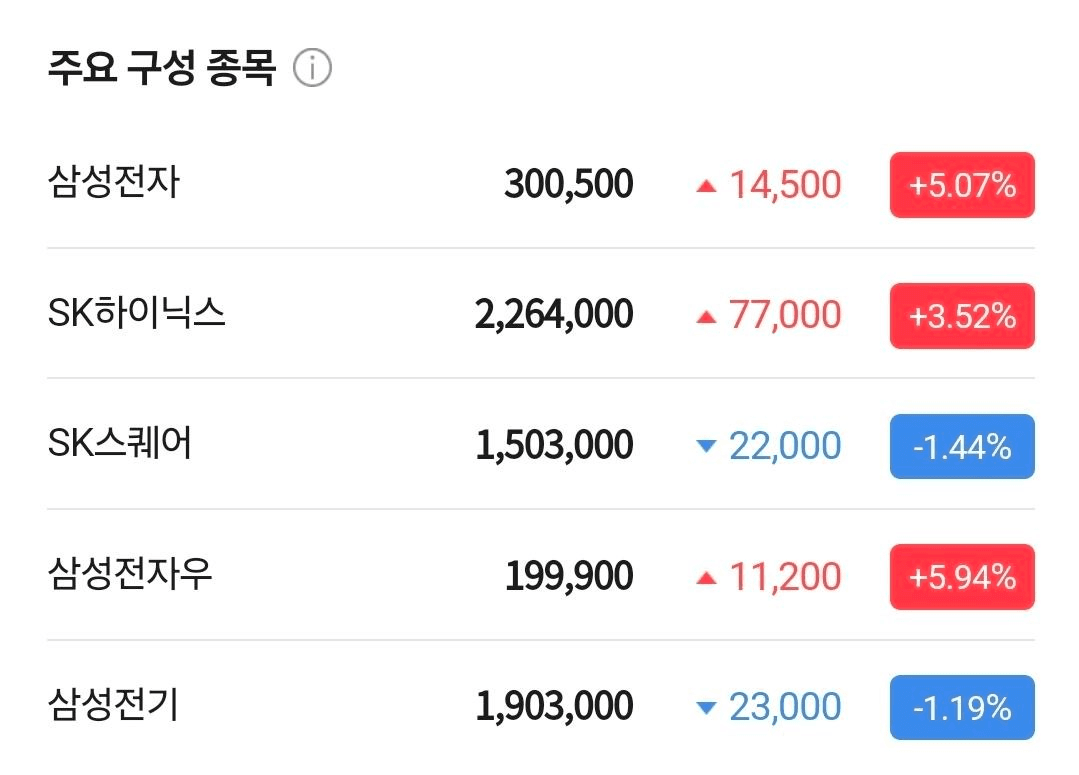Open the 삼성전자 stock name

click(114, 182)
